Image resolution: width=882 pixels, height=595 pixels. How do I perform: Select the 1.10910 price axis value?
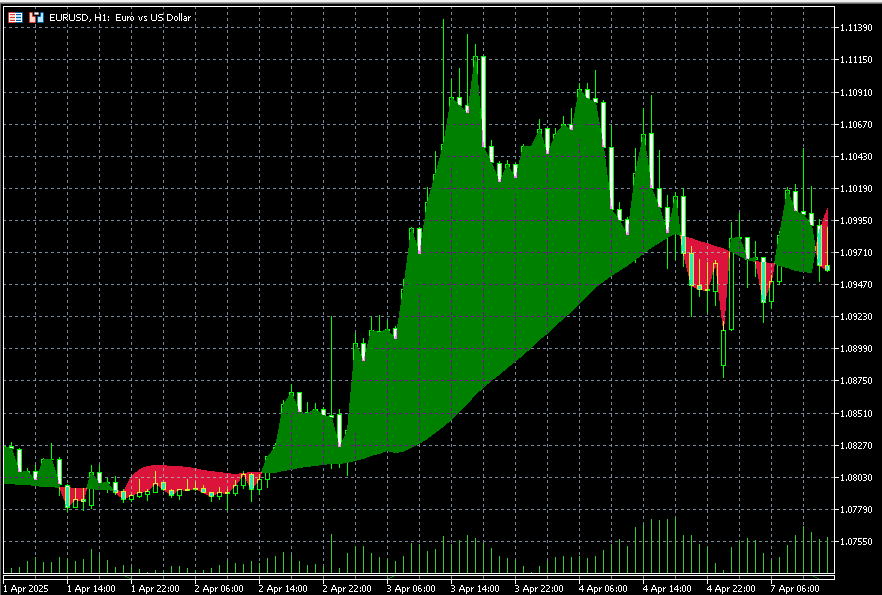click(x=856, y=92)
